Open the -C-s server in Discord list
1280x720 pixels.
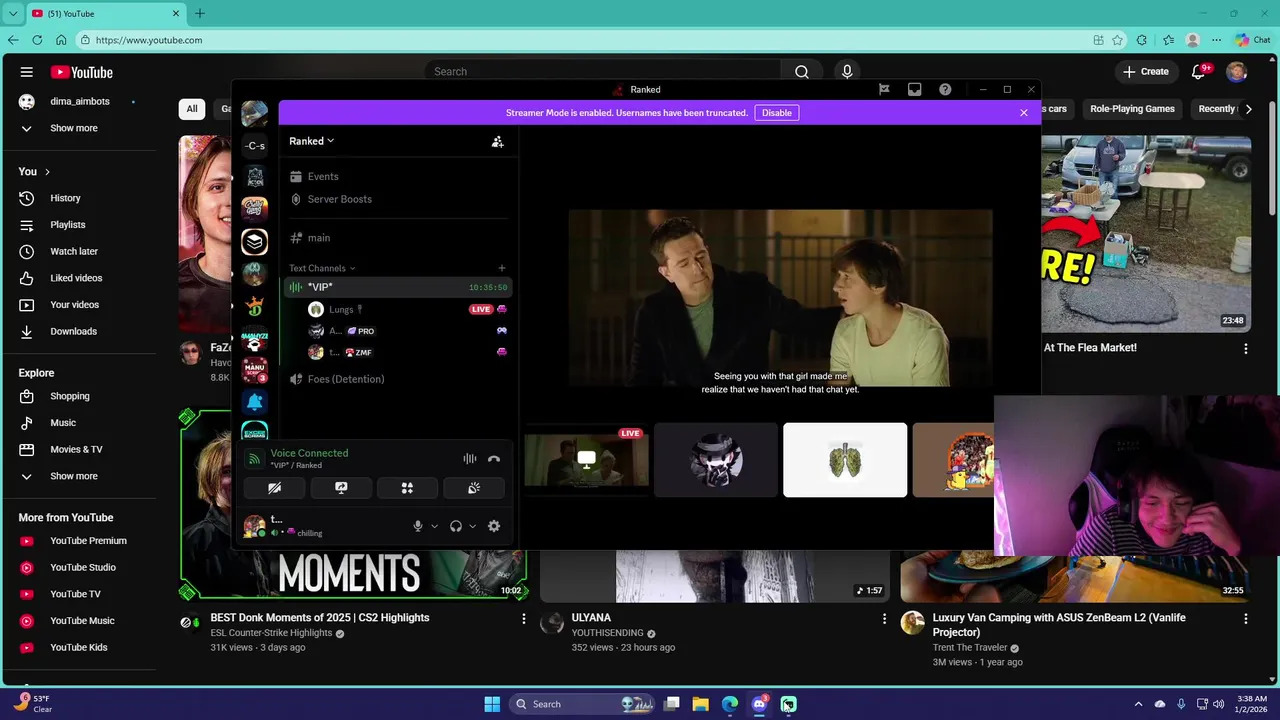click(255, 146)
